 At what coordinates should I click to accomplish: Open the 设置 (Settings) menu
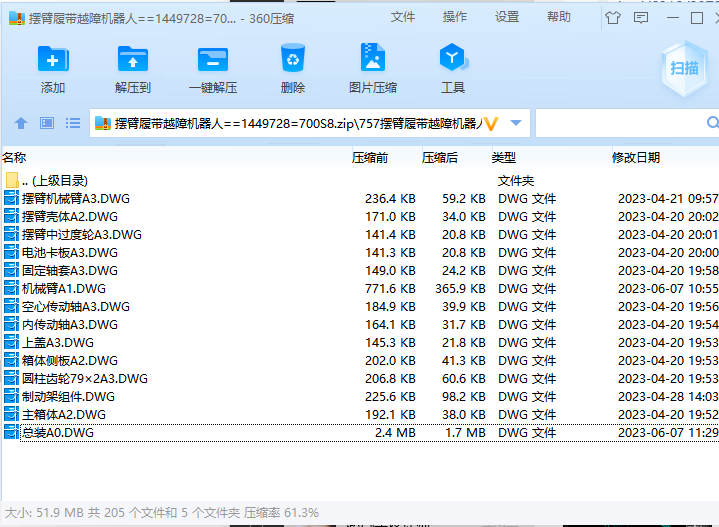[507, 17]
